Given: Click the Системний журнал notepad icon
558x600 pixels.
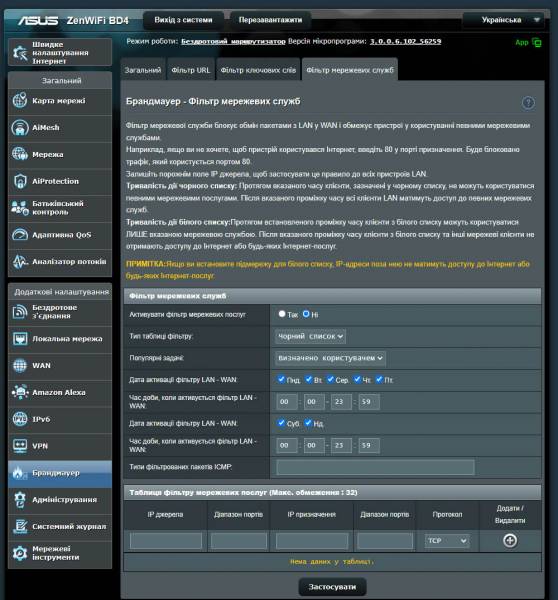Looking at the screenshot, I should coord(20,527).
